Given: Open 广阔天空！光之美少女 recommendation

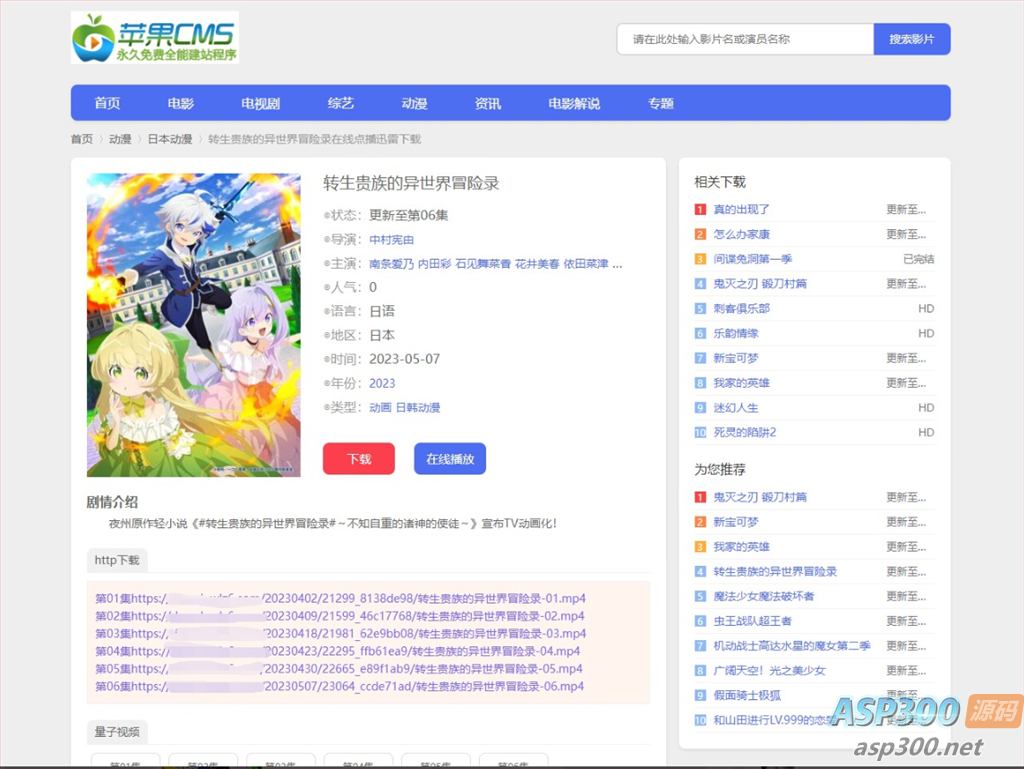Looking at the screenshot, I should coord(769,670).
